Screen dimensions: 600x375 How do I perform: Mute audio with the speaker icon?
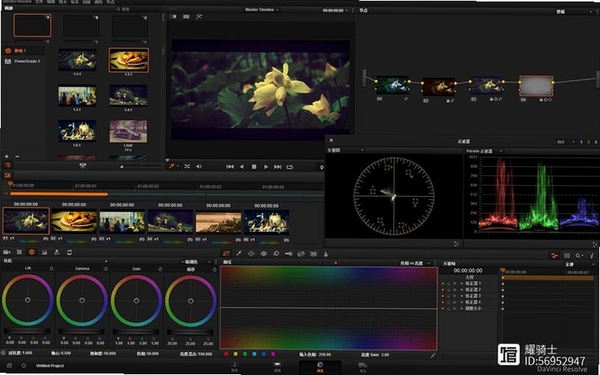(199, 166)
